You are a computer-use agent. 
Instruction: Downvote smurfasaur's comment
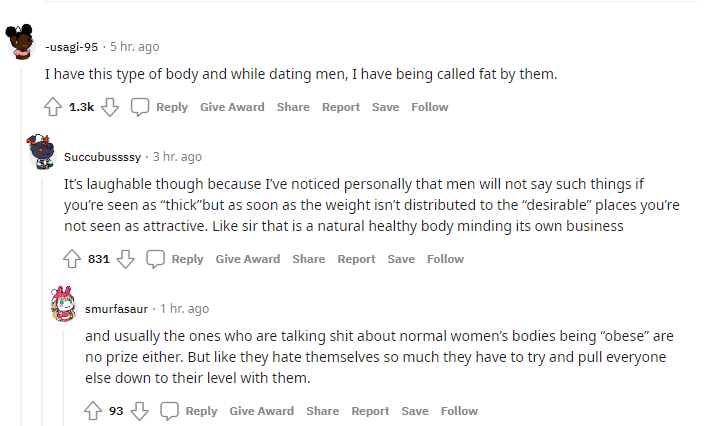[x=139, y=410]
